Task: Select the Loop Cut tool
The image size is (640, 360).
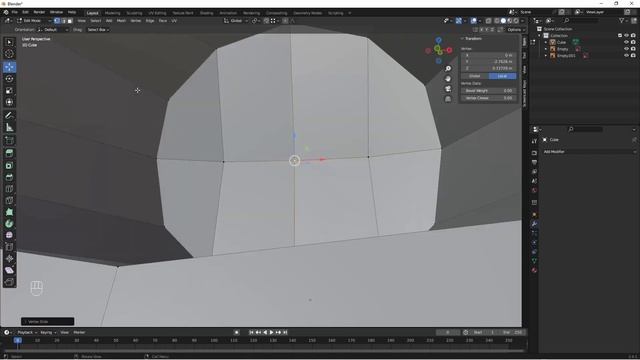Action: [x=9, y=189]
